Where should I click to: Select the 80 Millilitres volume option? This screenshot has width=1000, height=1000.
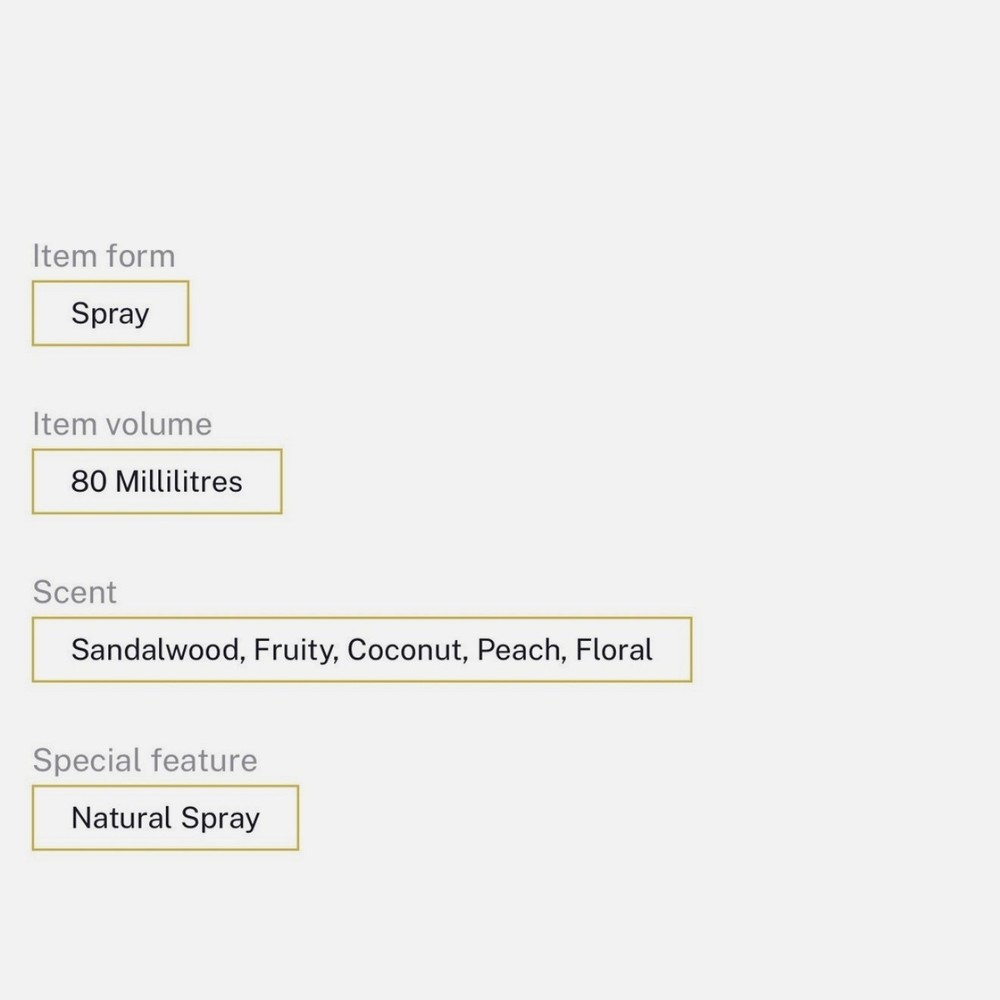click(157, 482)
